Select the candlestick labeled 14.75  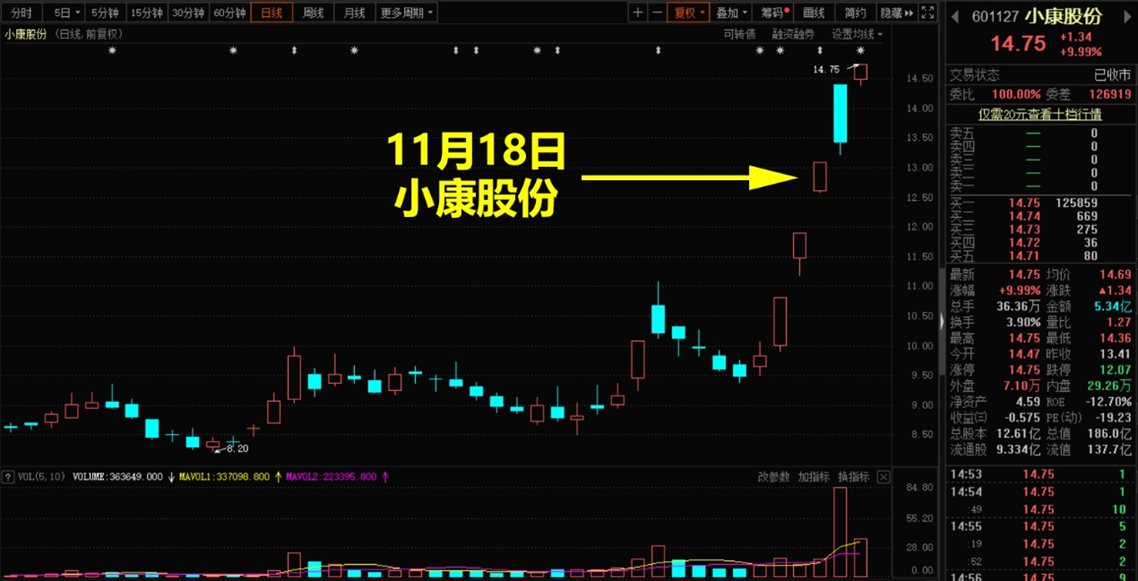(861, 73)
